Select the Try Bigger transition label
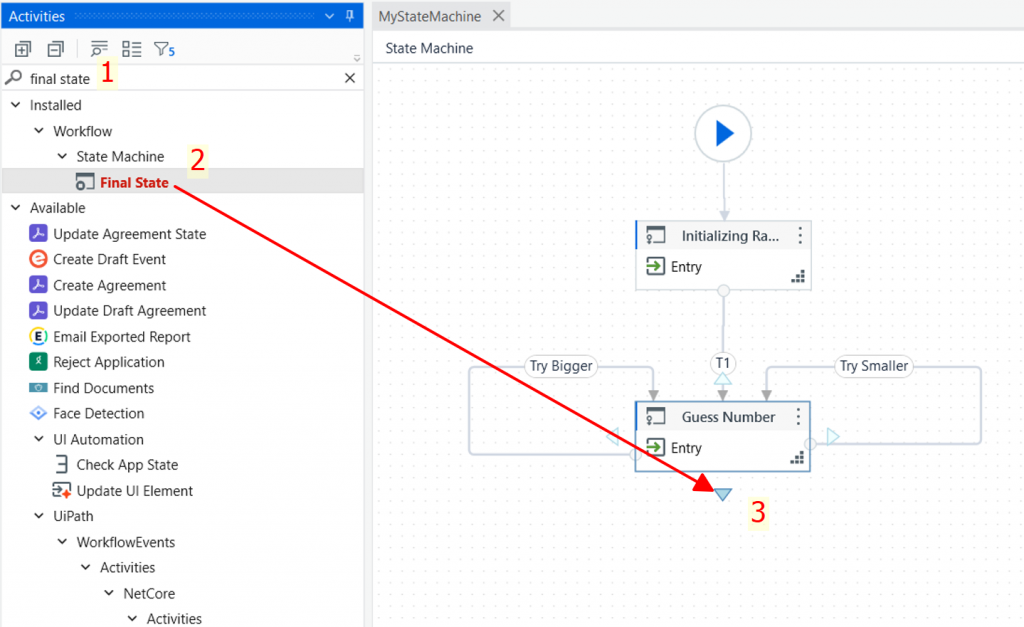Viewport: 1024px width, 627px height. (x=561, y=366)
